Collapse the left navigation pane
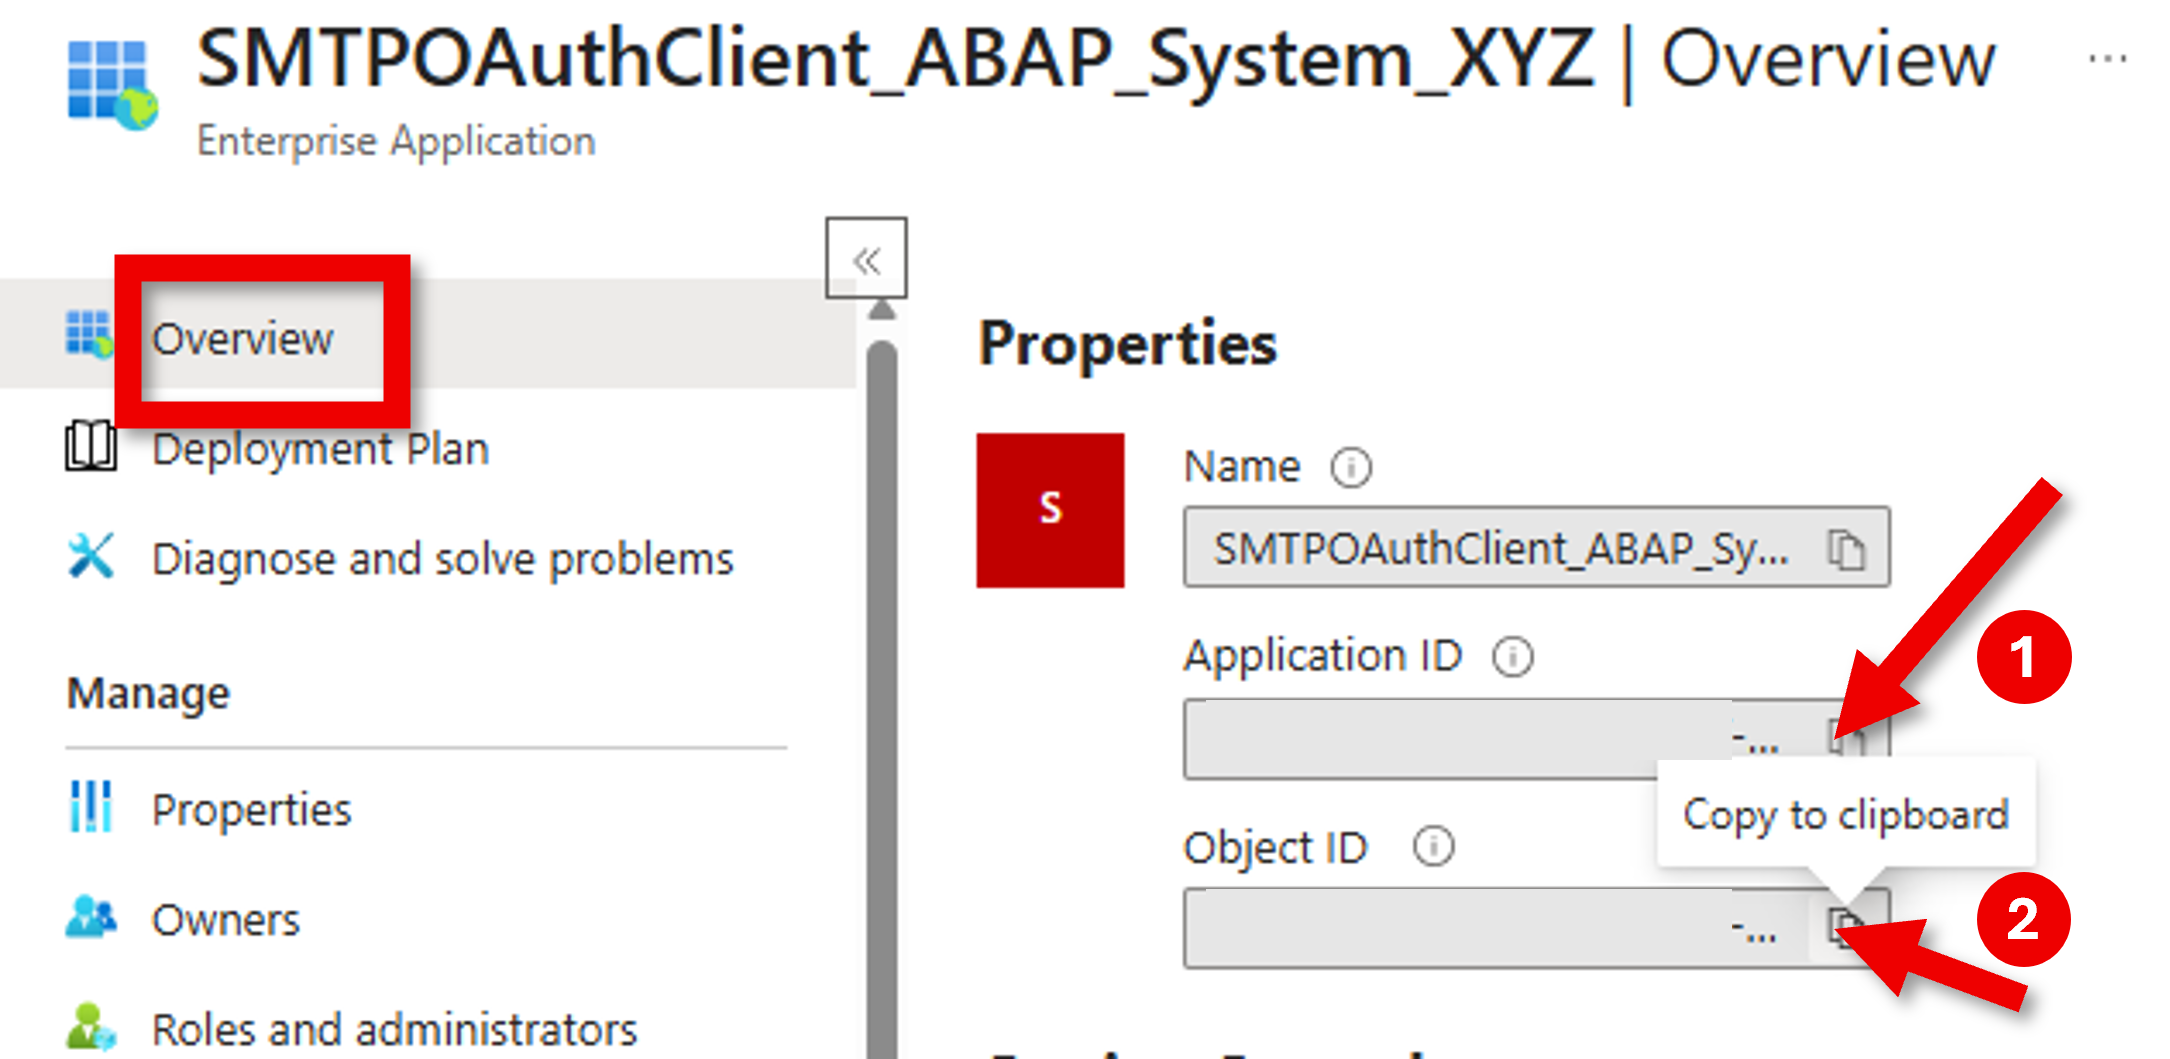The image size is (2170, 1059). (x=867, y=258)
